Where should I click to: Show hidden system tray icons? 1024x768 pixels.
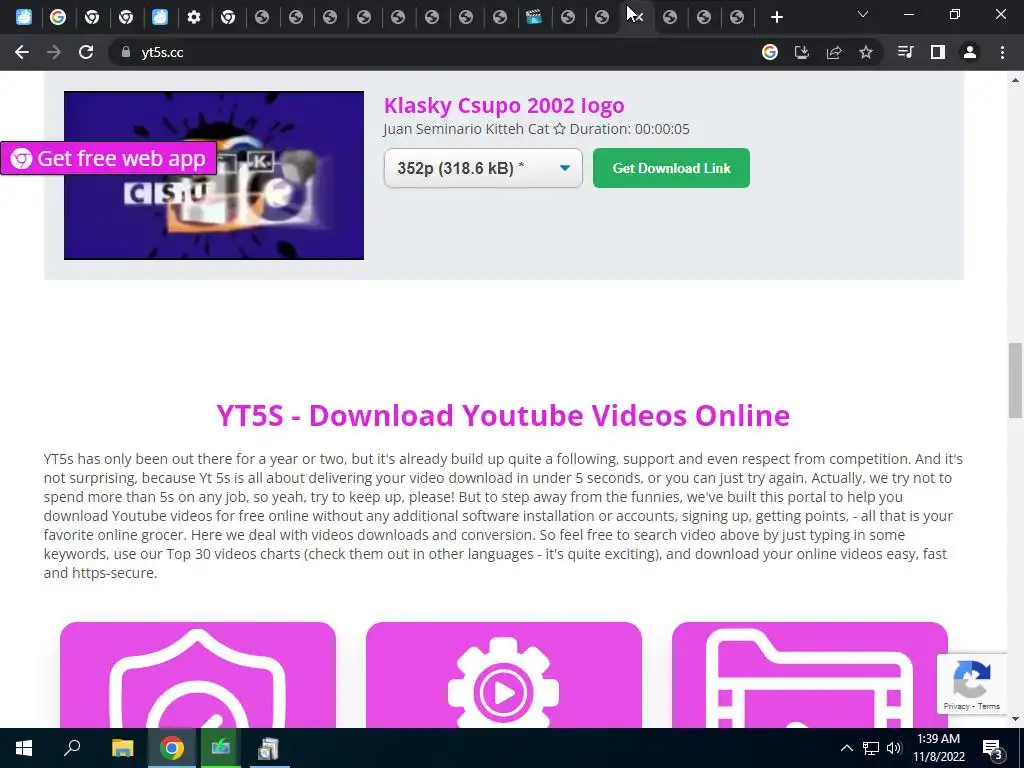click(x=846, y=748)
